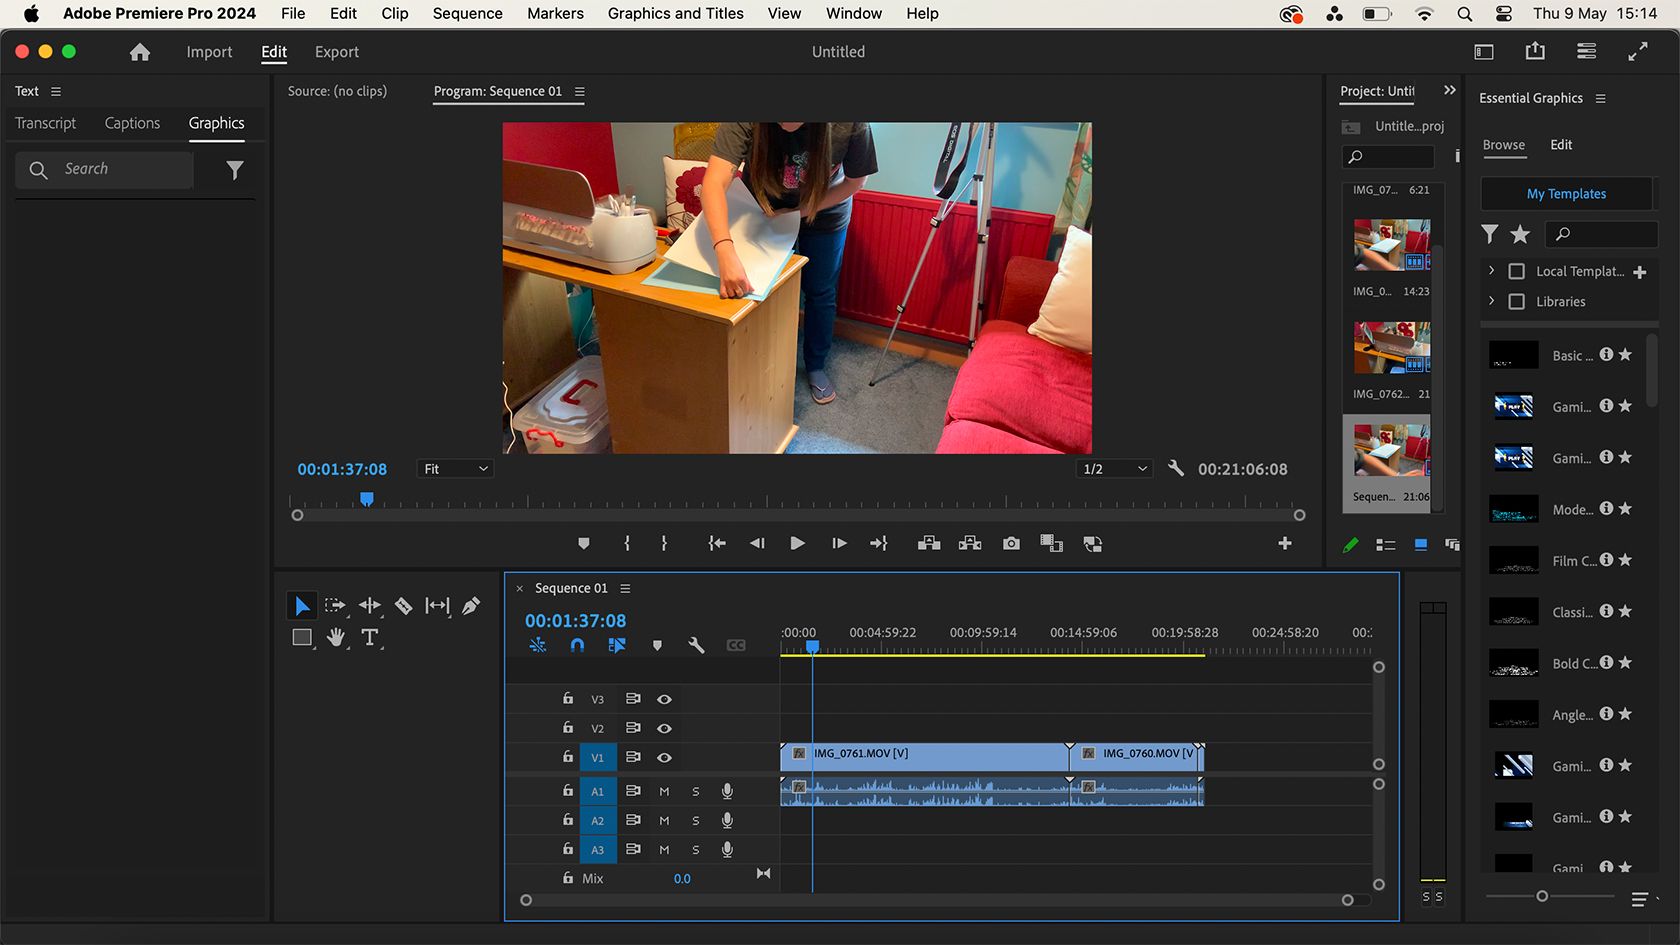Screen dimensions: 1680x945
Task: Open the 1/2 playback resolution dropdown
Action: pyautogui.click(x=1113, y=468)
